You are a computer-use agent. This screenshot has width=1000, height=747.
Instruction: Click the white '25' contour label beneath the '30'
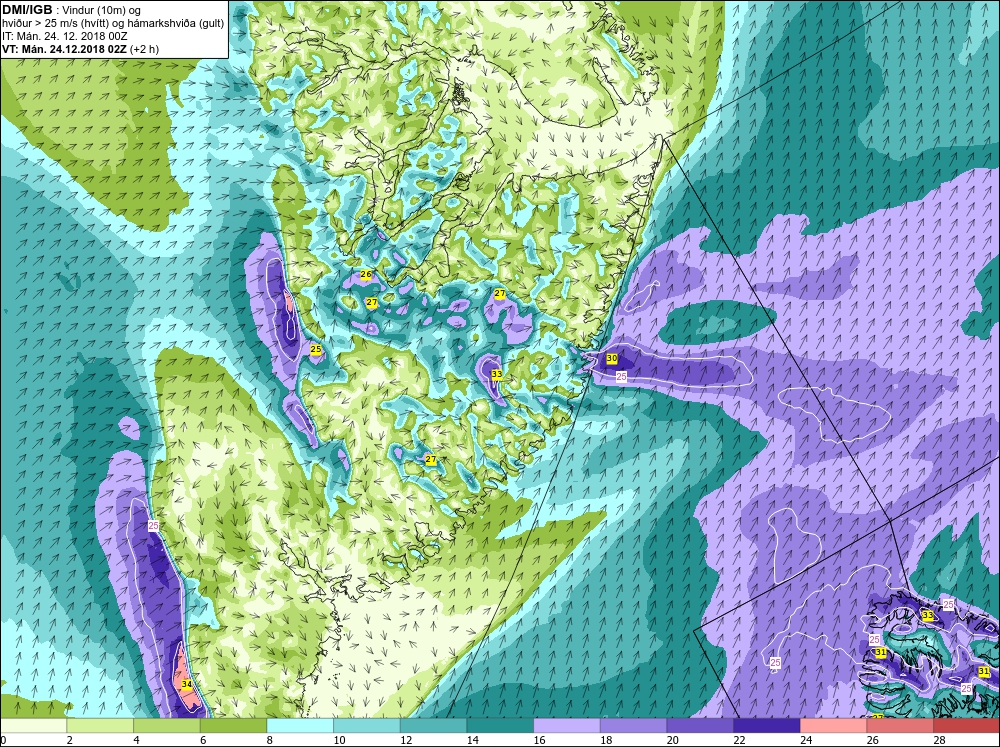621,377
